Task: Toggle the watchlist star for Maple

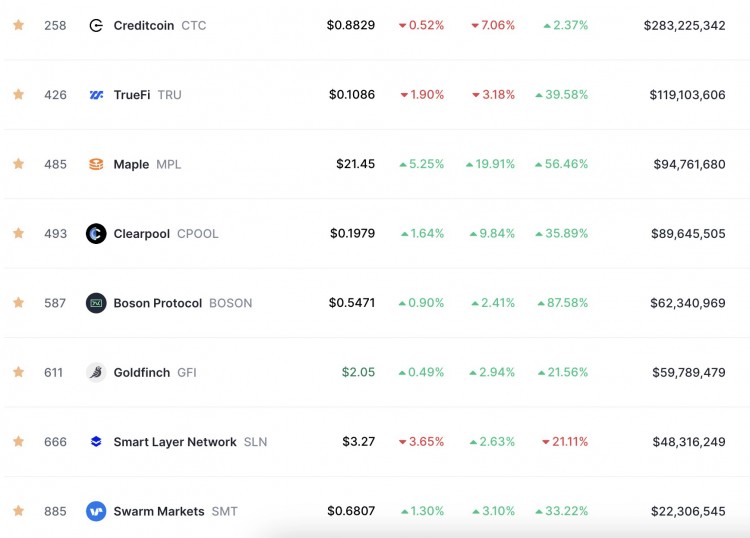Action: (18, 164)
